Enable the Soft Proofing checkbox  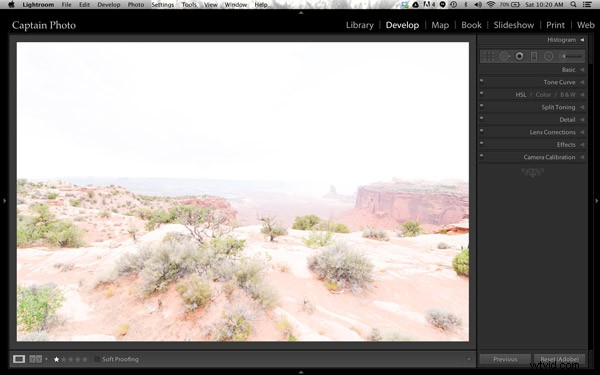[x=97, y=359]
